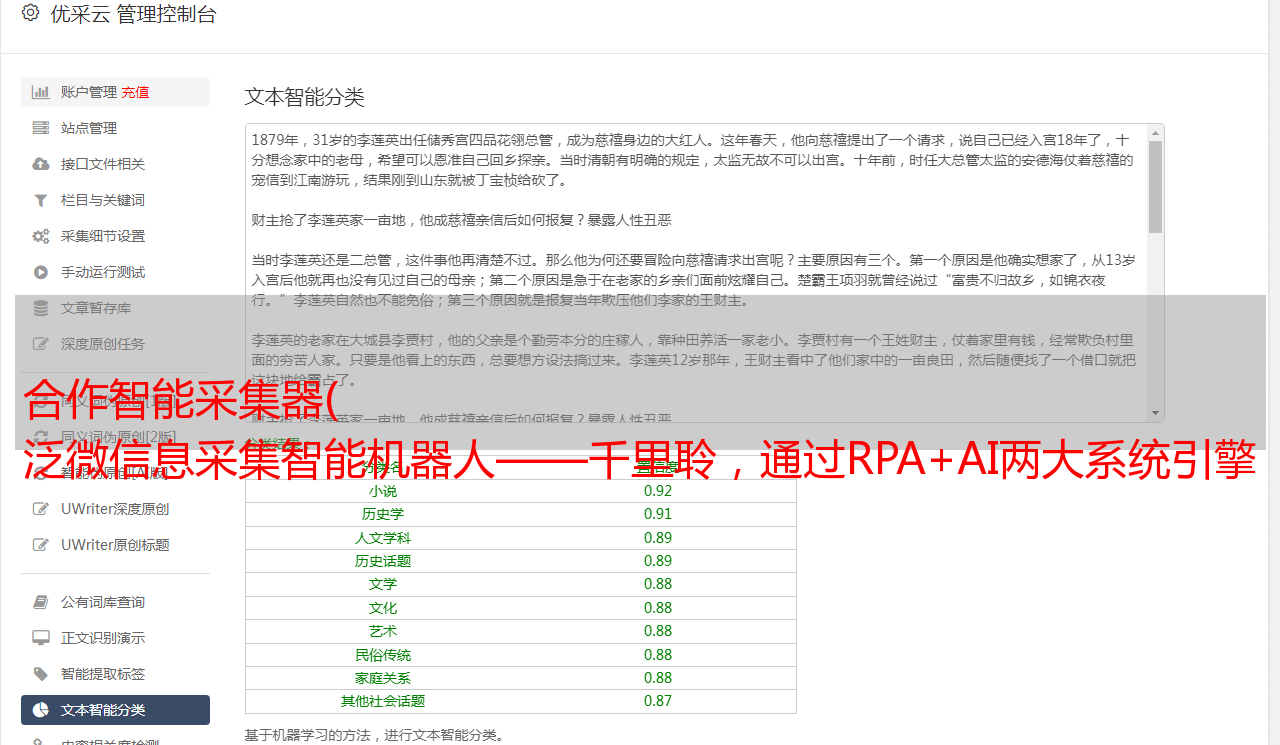The height and width of the screenshot is (745, 1280).
Task: Select the 0.88 score in 艺术 row
Action: tap(658, 631)
